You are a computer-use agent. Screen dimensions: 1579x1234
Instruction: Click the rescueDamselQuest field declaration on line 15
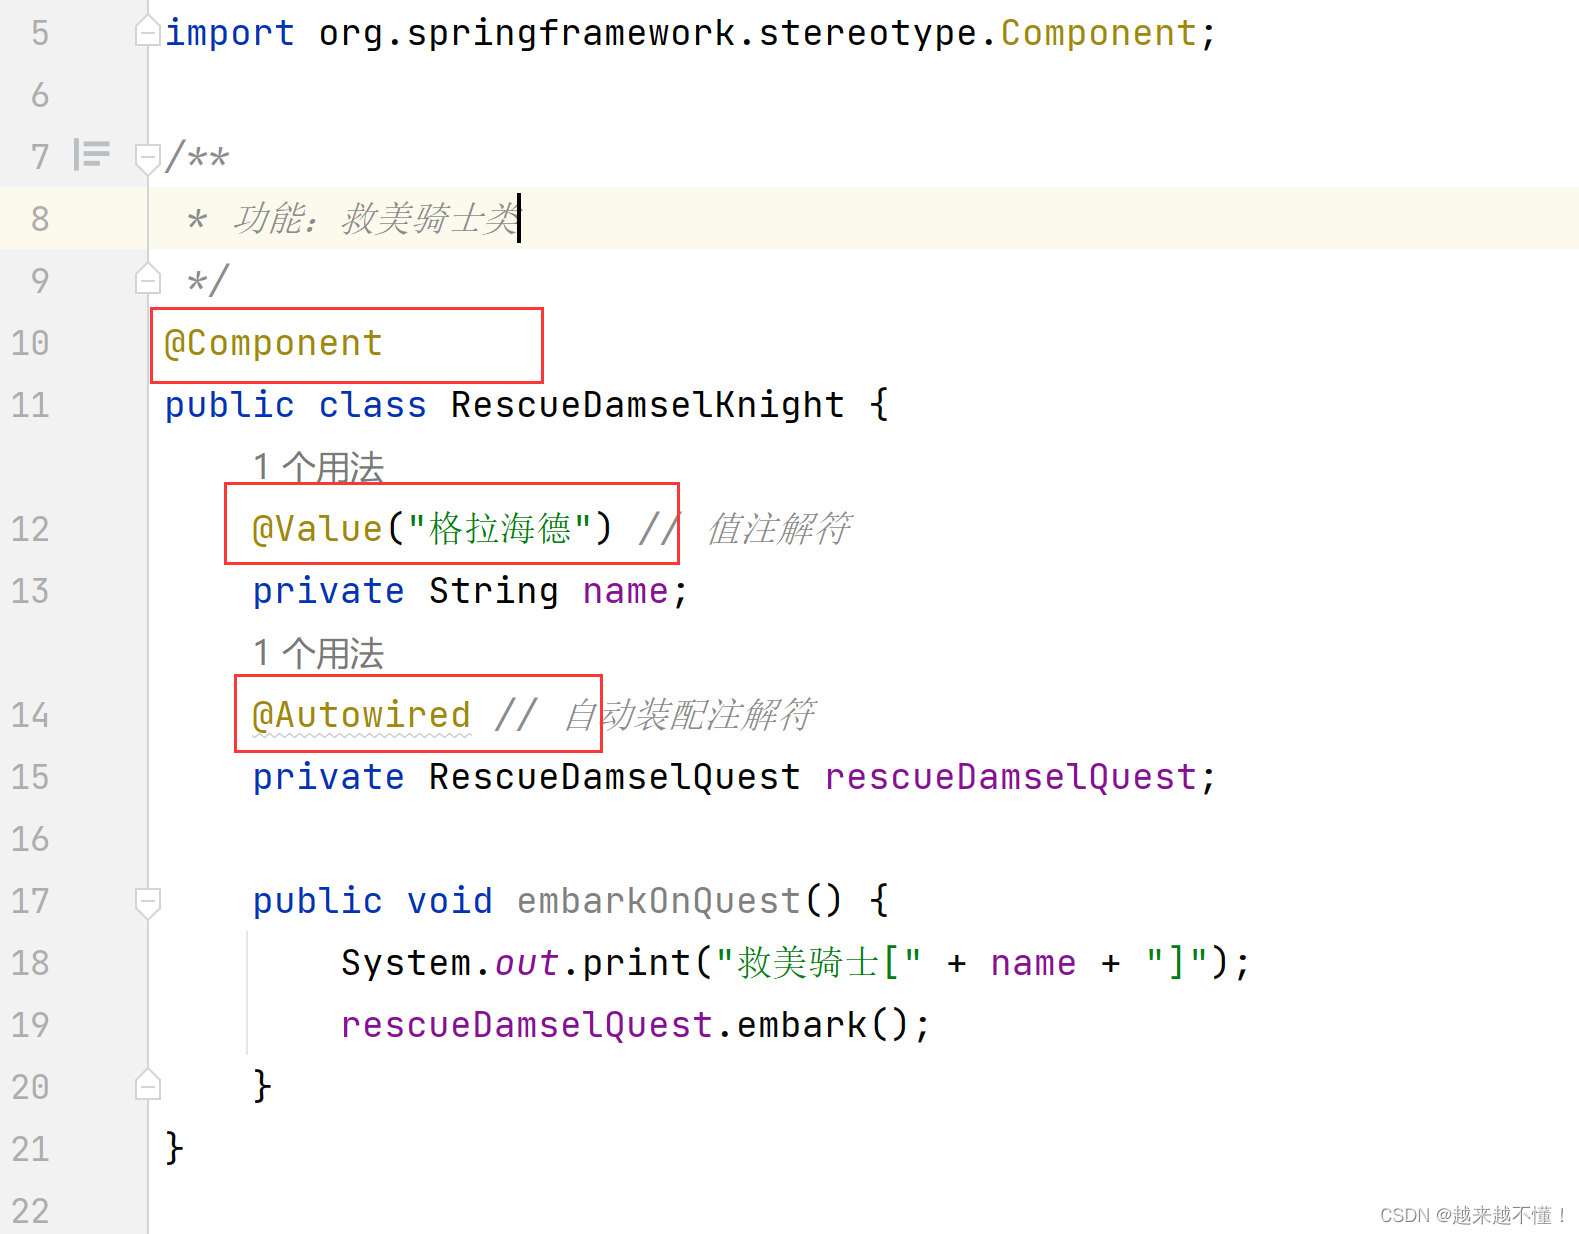click(1011, 777)
